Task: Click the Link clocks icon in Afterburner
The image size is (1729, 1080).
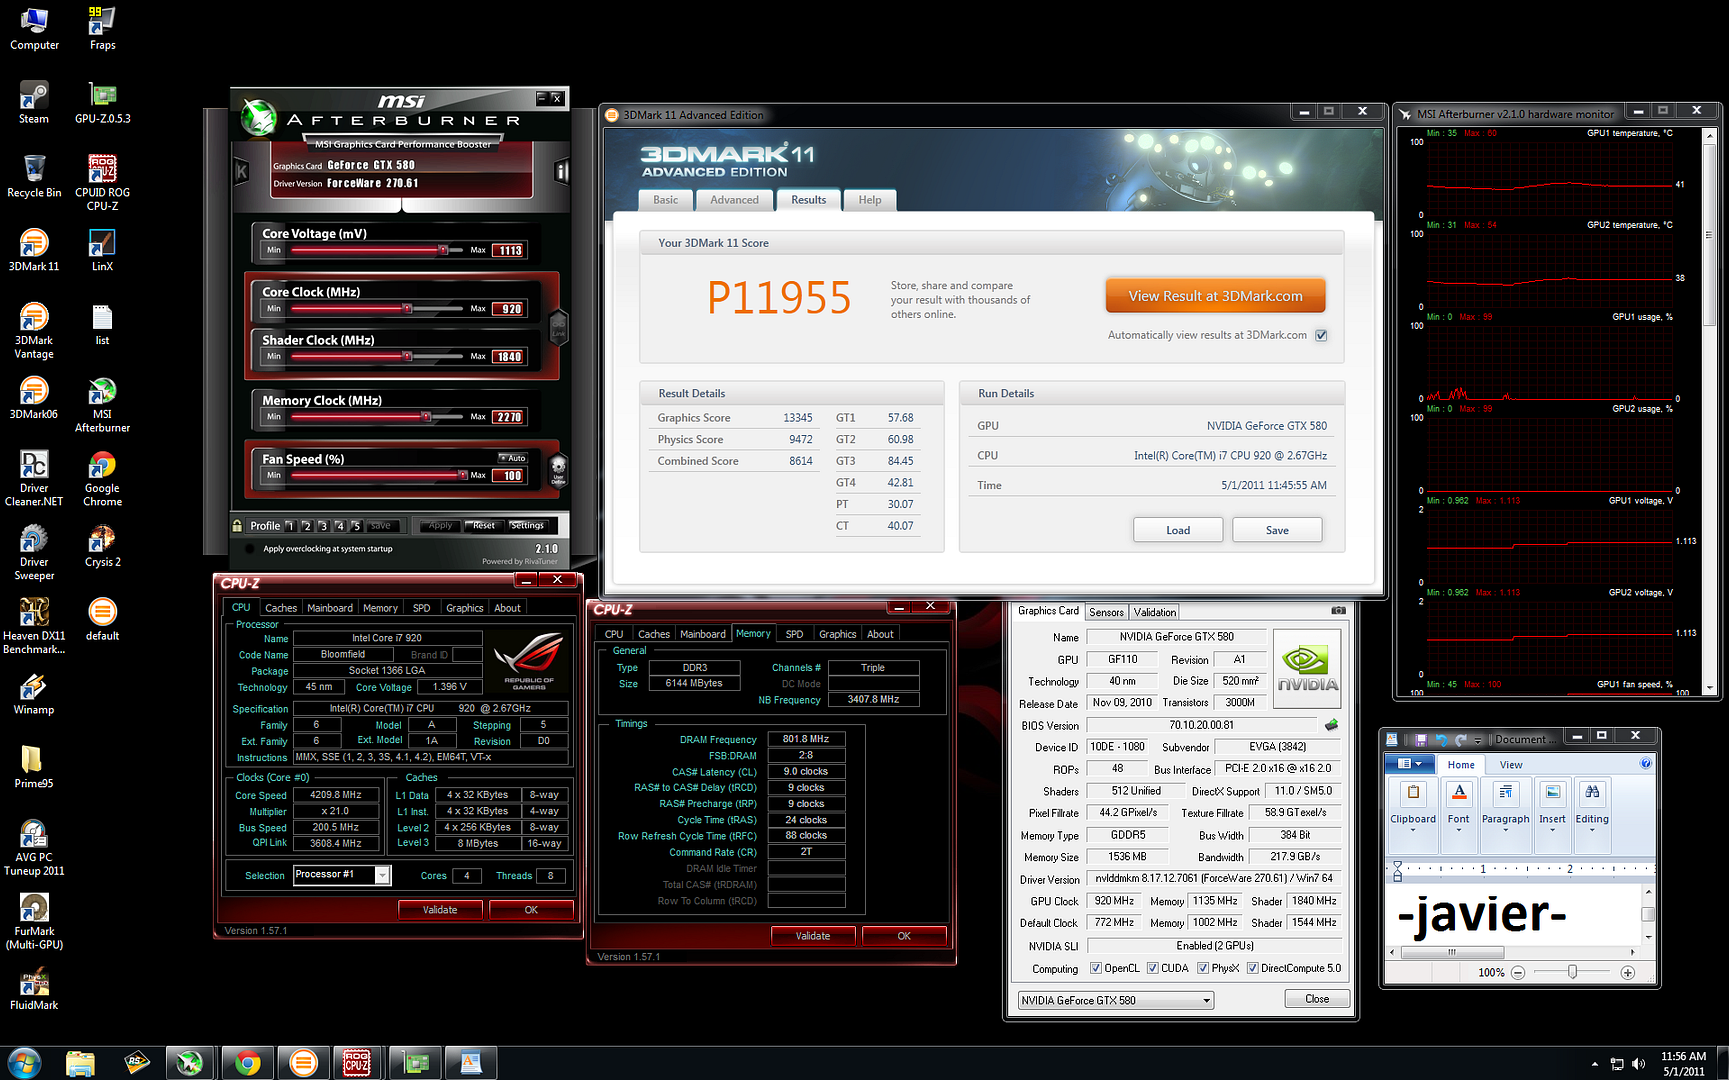Action: click(559, 326)
